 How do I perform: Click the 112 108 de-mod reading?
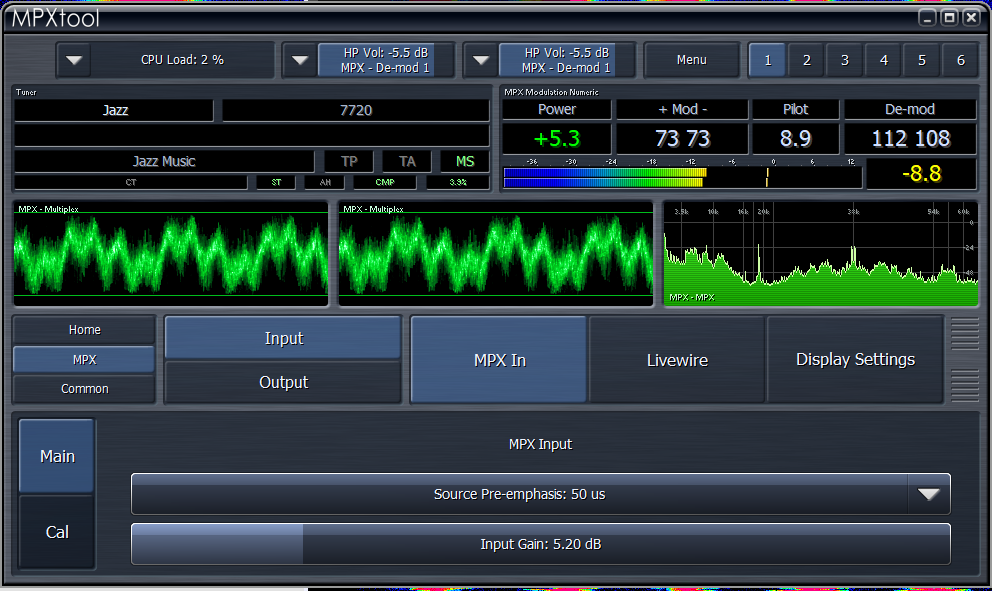point(910,139)
